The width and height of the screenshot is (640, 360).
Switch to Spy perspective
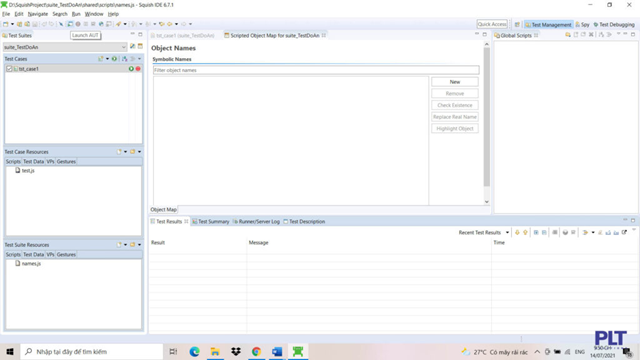tap(582, 24)
